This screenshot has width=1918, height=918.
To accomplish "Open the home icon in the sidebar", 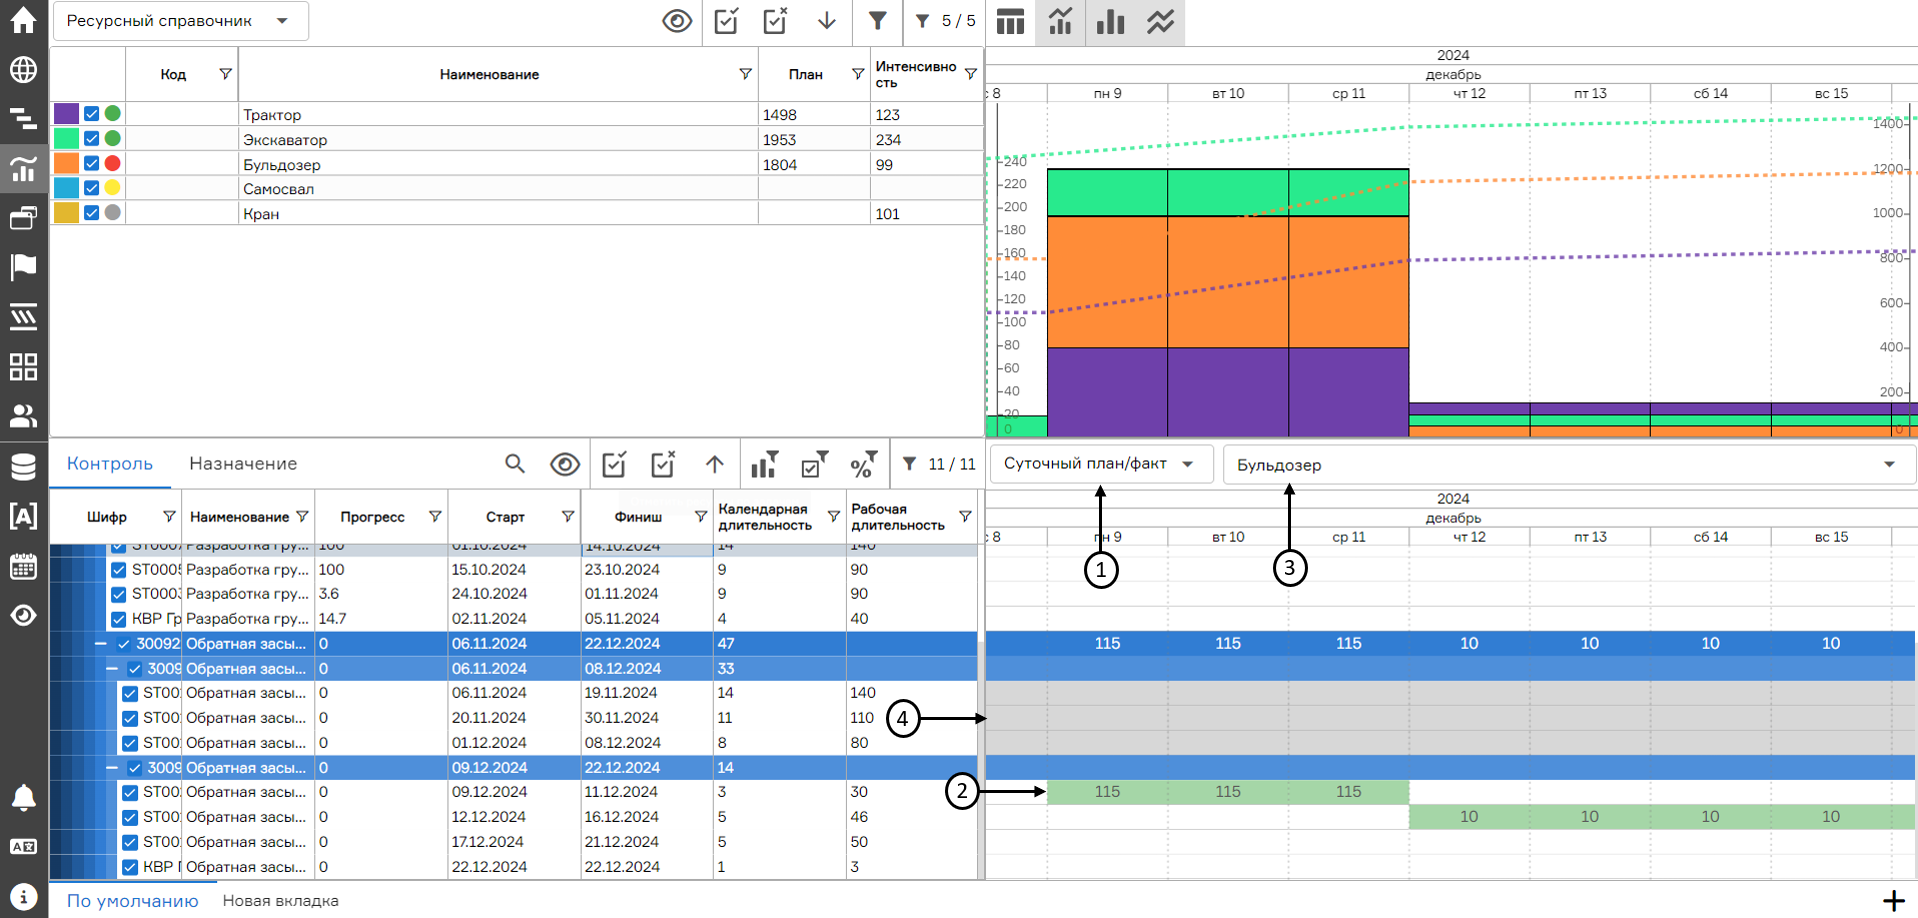I will [23, 20].
